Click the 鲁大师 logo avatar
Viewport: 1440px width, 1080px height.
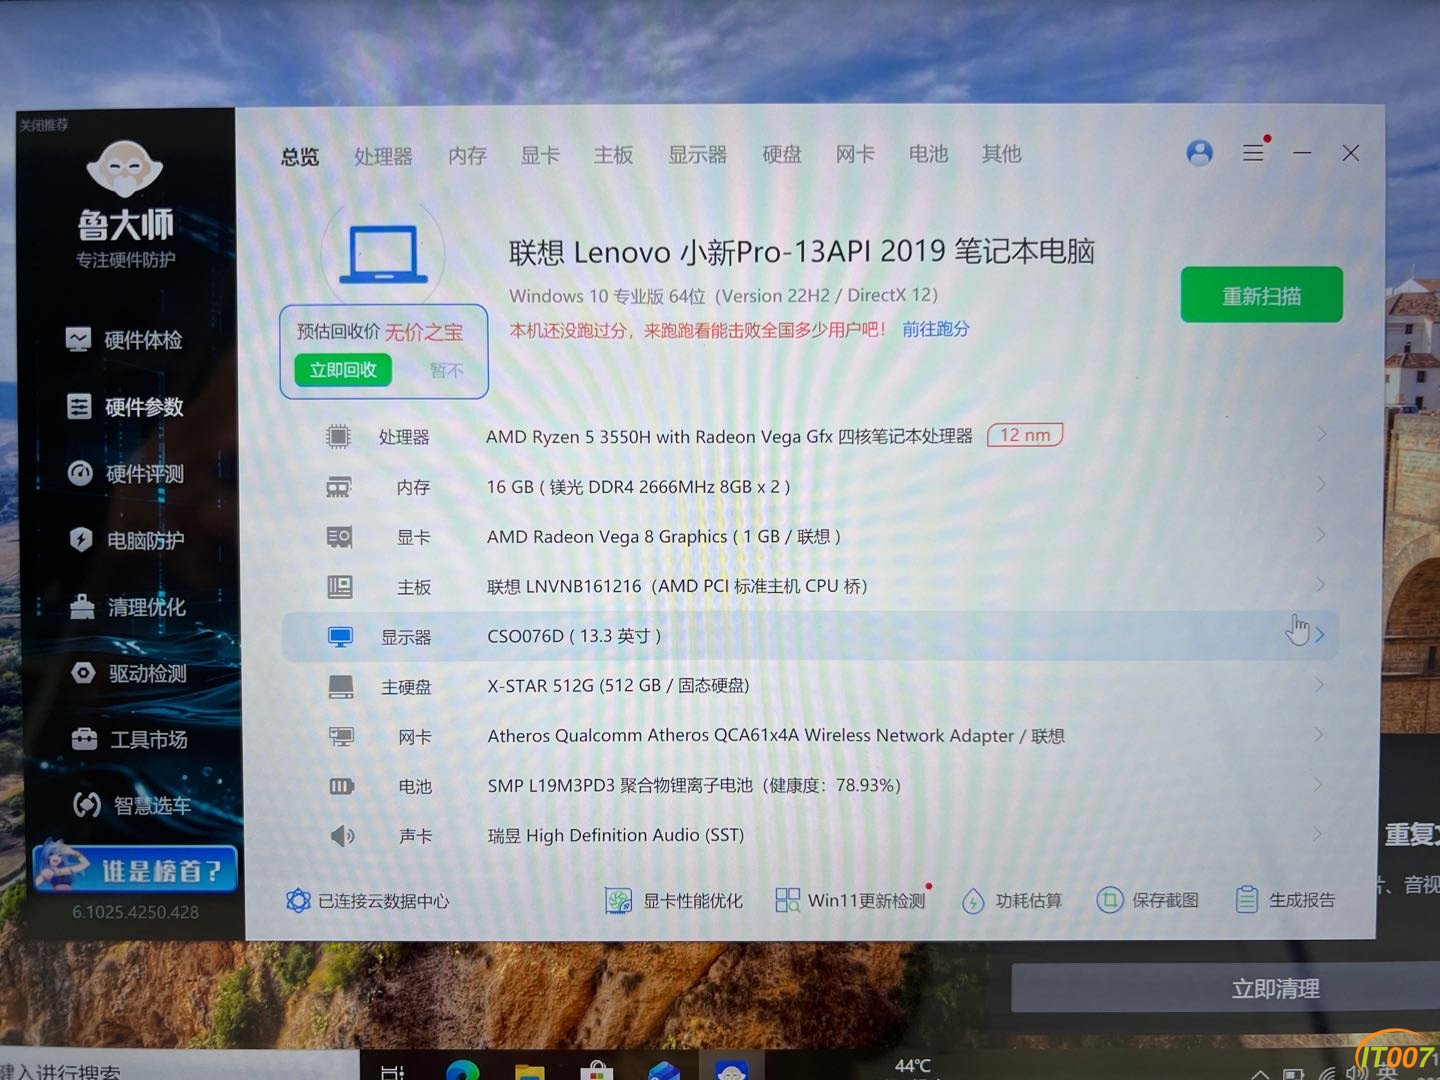point(125,168)
